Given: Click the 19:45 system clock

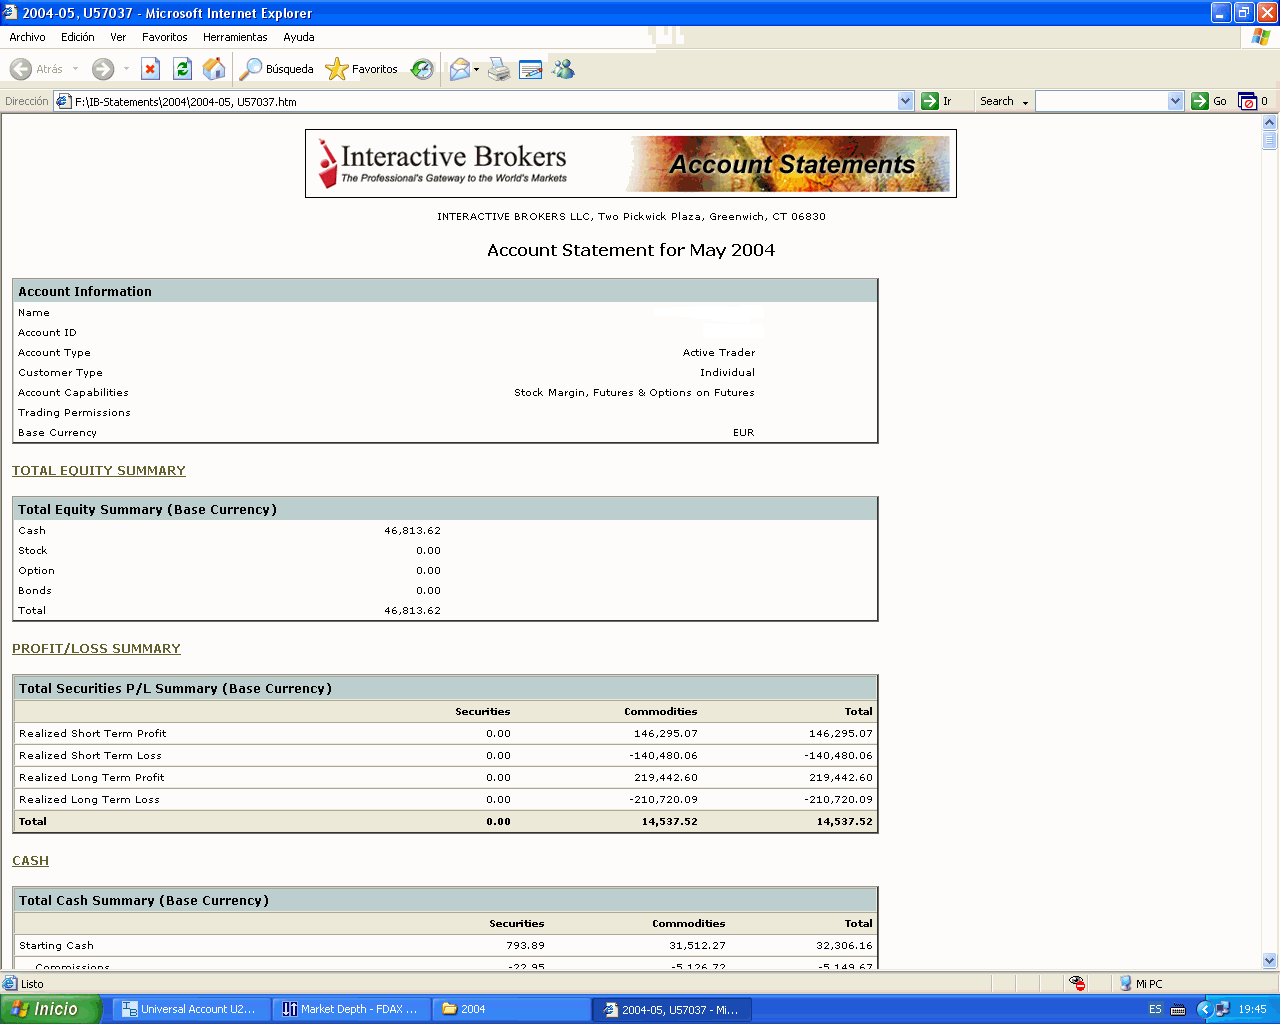Looking at the screenshot, I should point(1252,1009).
